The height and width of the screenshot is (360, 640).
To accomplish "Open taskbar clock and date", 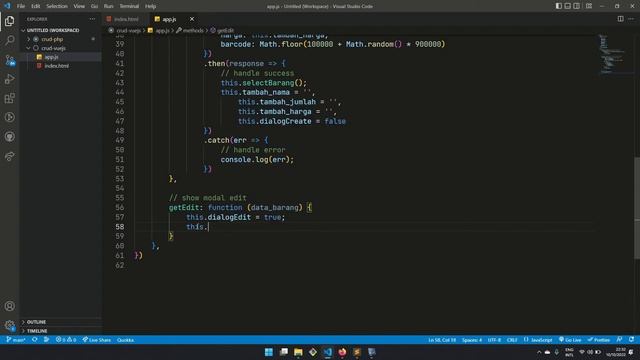I will point(615,352).
